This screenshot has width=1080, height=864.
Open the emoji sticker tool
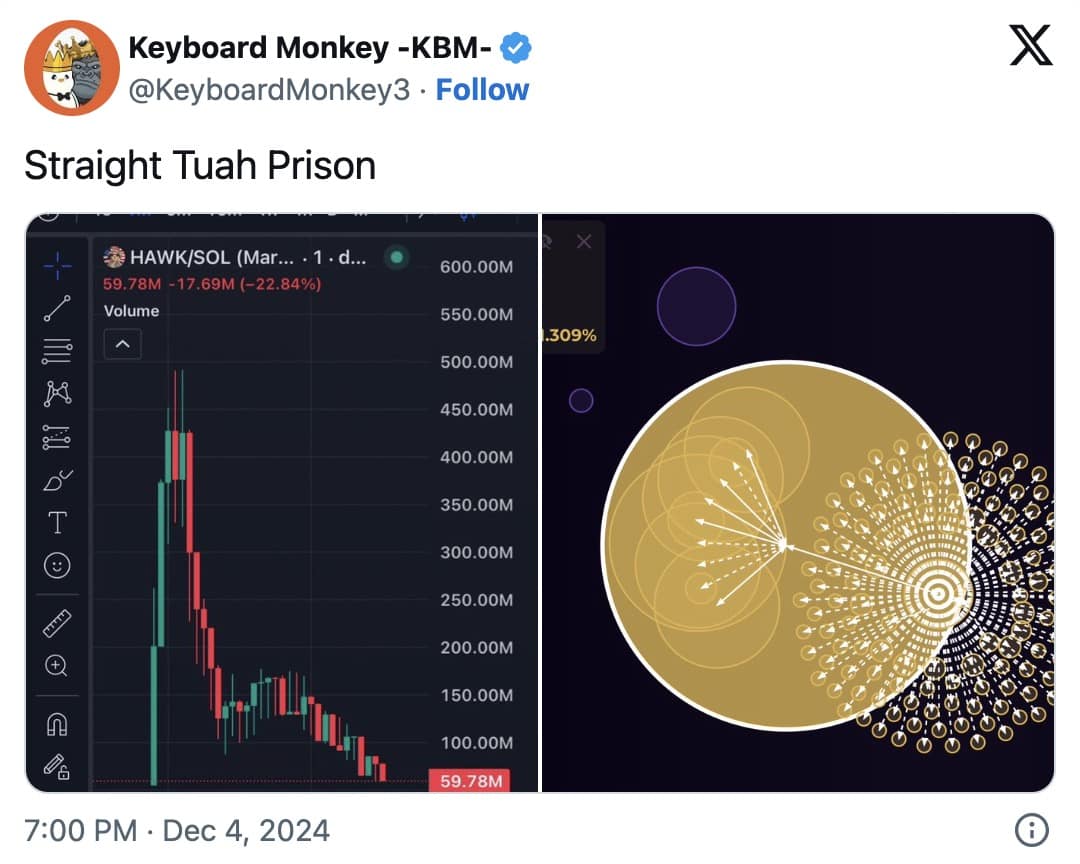pos(58,565)
